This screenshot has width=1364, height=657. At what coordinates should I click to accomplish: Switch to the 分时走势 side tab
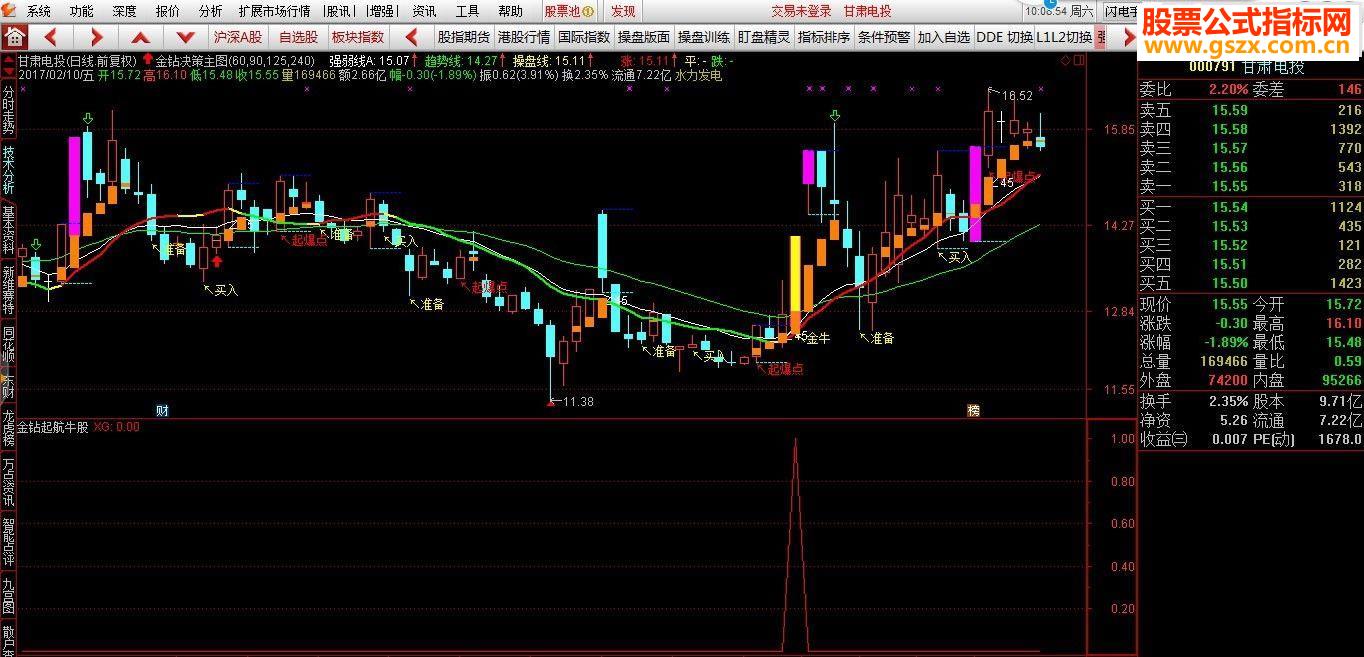(8, 108)
